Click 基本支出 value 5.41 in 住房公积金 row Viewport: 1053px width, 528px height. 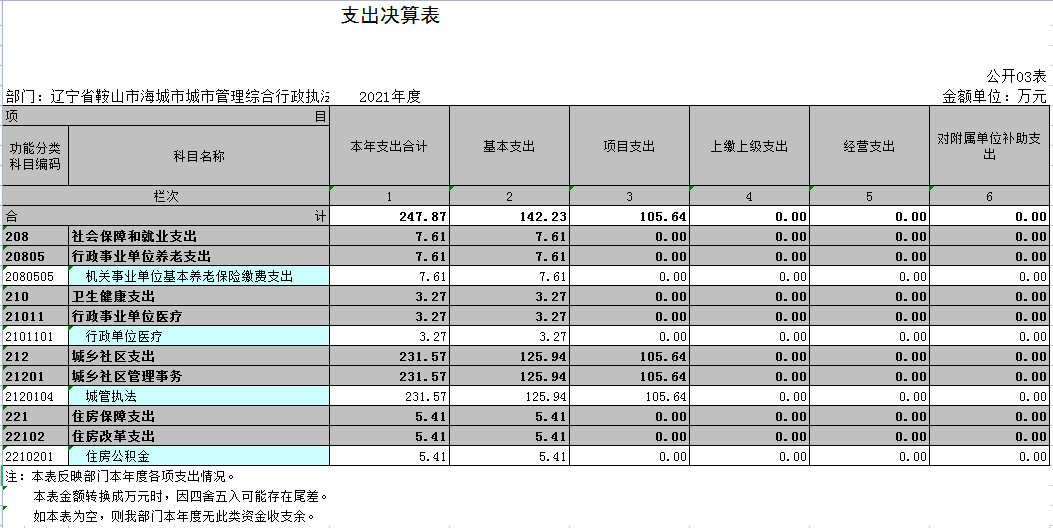point(510,456)
